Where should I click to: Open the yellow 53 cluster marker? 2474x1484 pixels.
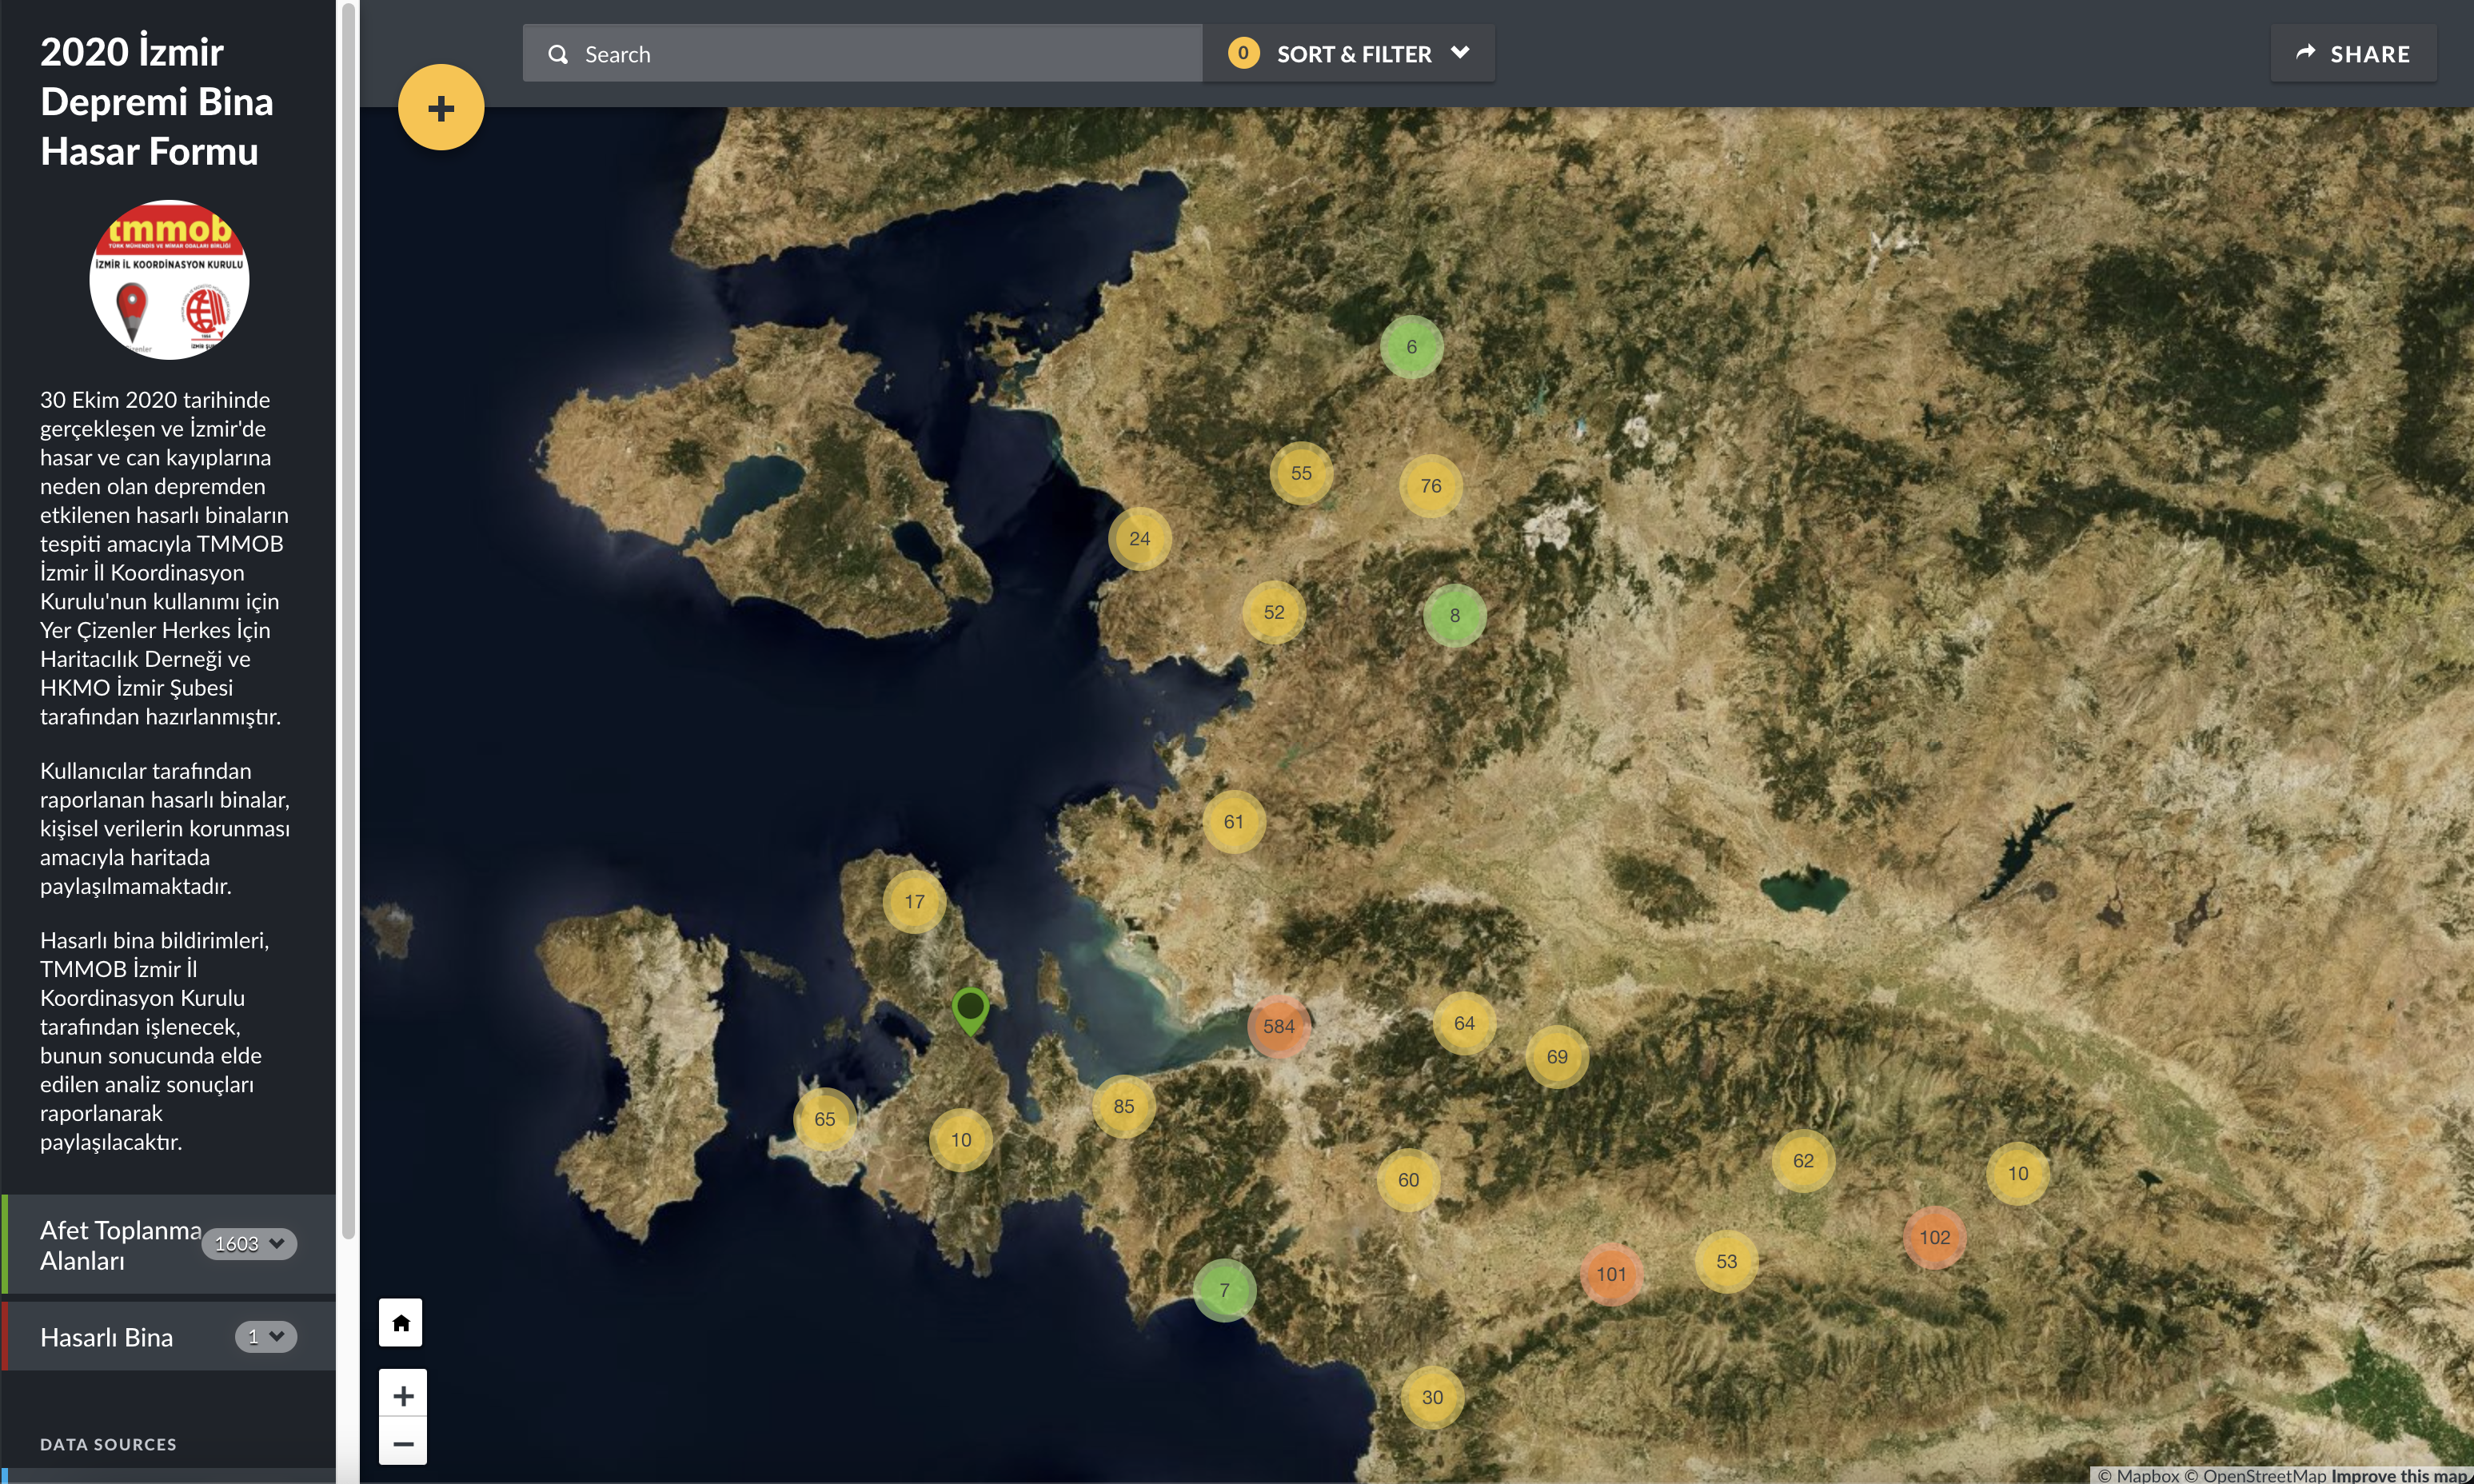click(x=1726, y=1262)
